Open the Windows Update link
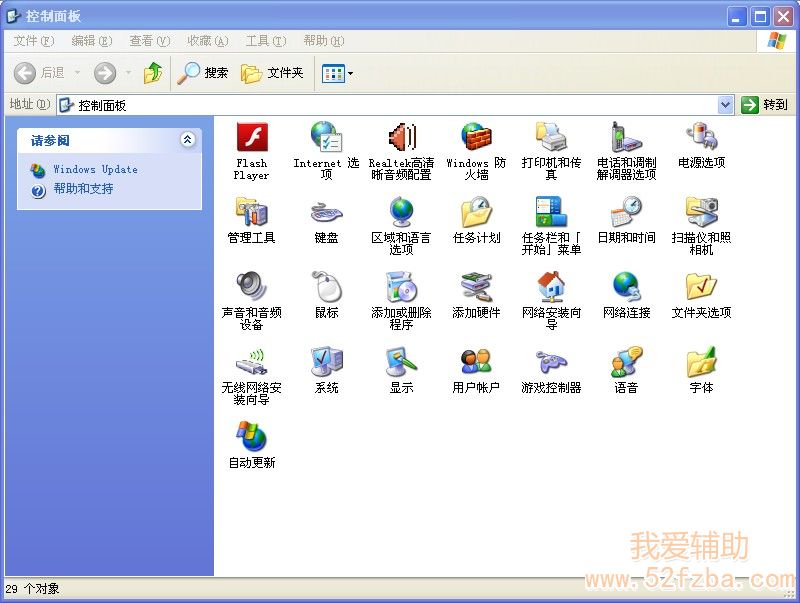800x603 pixels. pos(95,169)
